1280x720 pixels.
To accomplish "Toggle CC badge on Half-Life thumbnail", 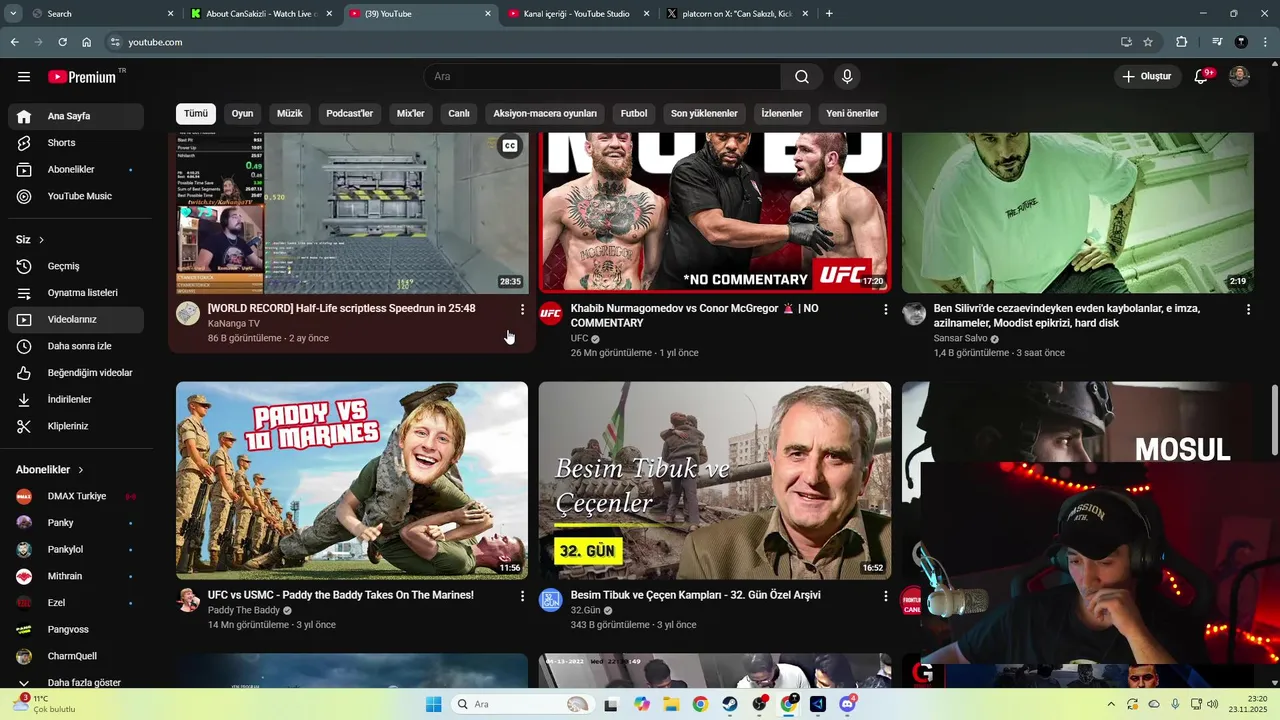I will point(510,146).
